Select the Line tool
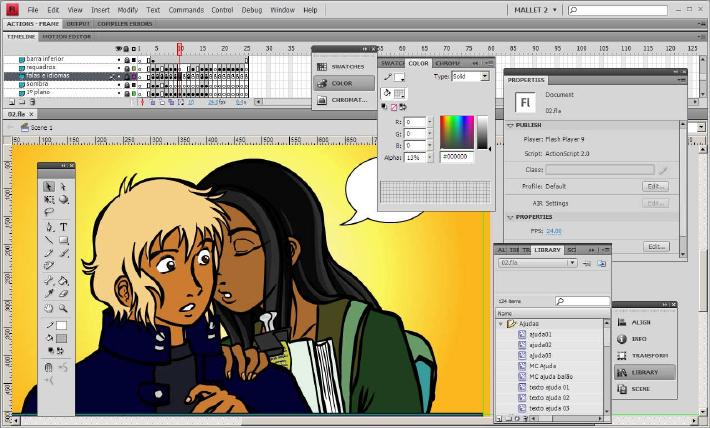Image resolution: width=710 pixels, height=428 pixels. tap(49, 240)
